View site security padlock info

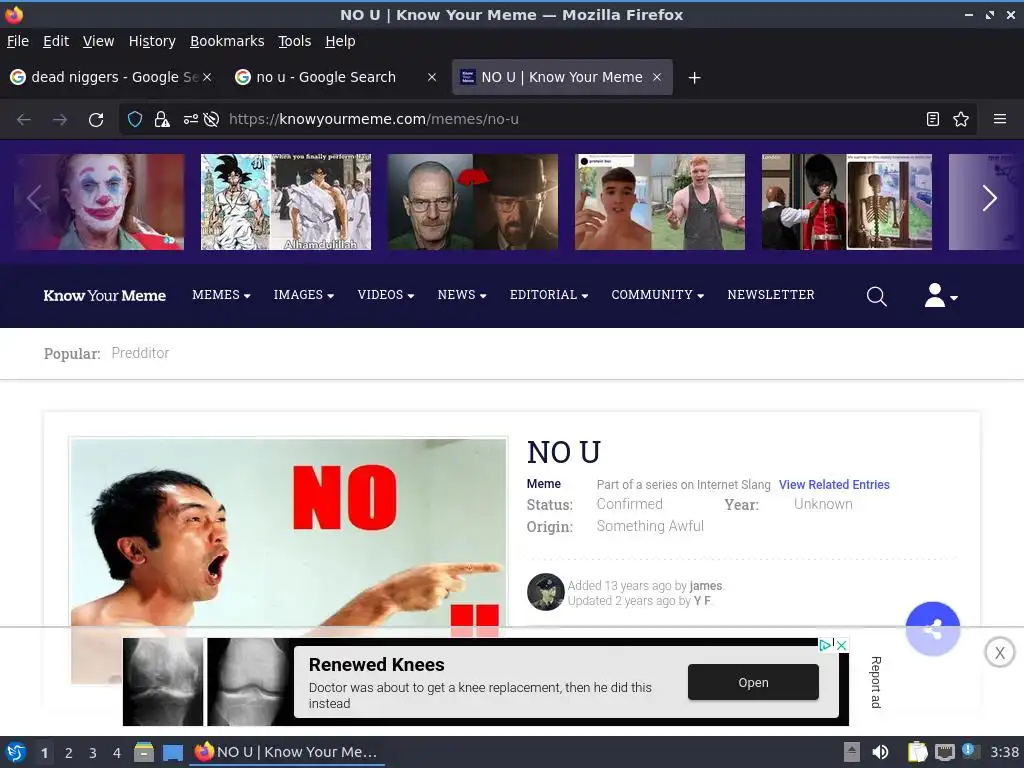[161, 119]
